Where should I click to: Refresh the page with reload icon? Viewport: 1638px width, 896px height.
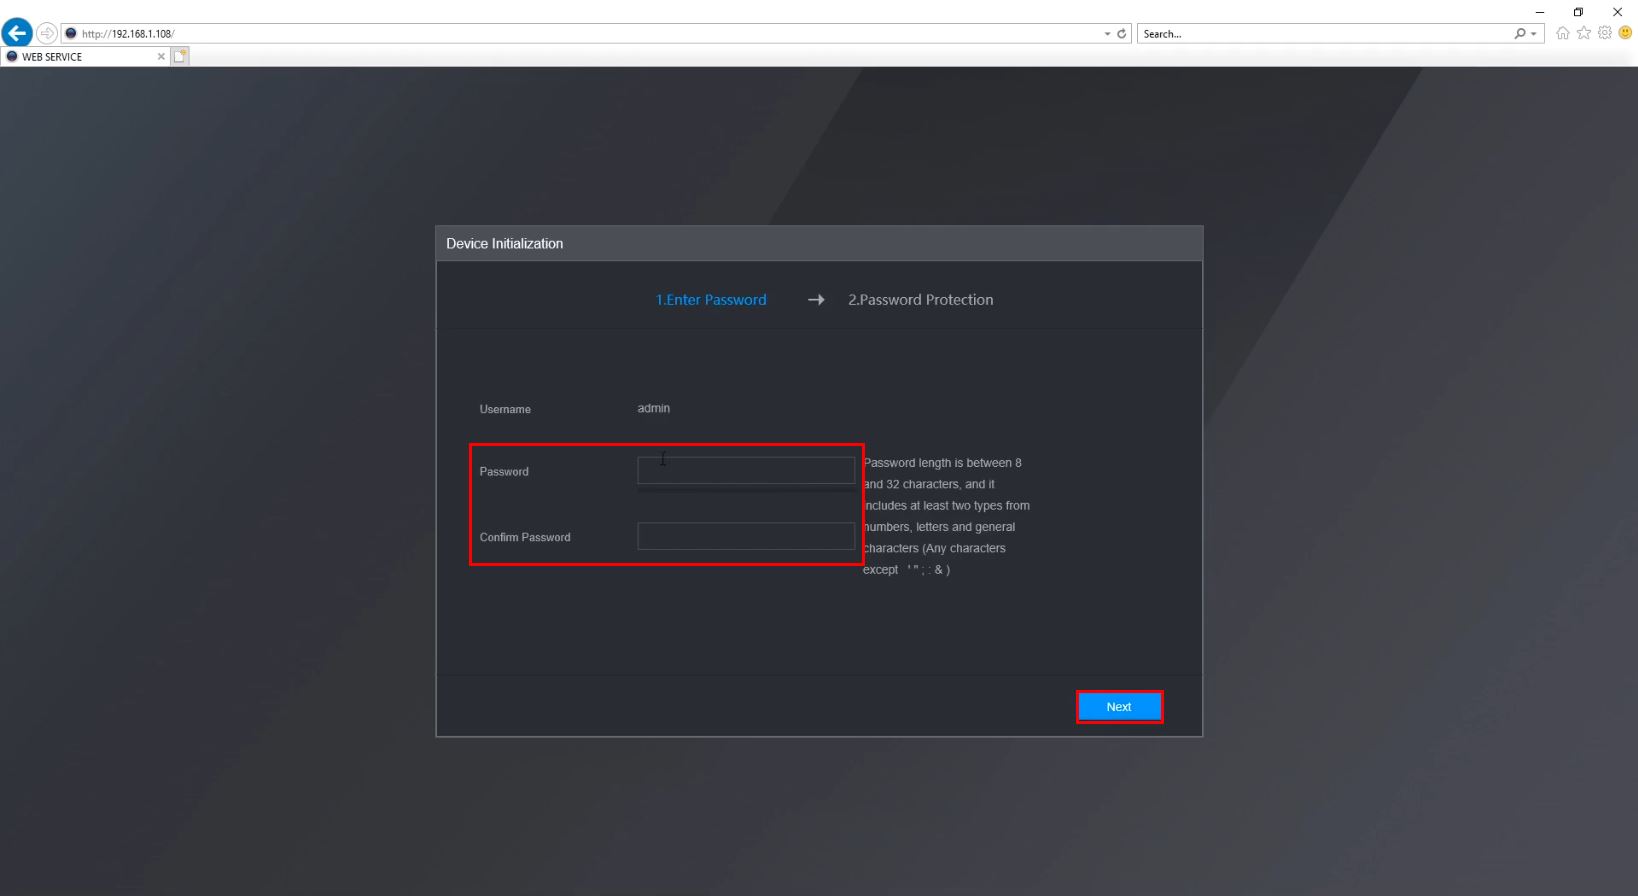click(1122, 34)
